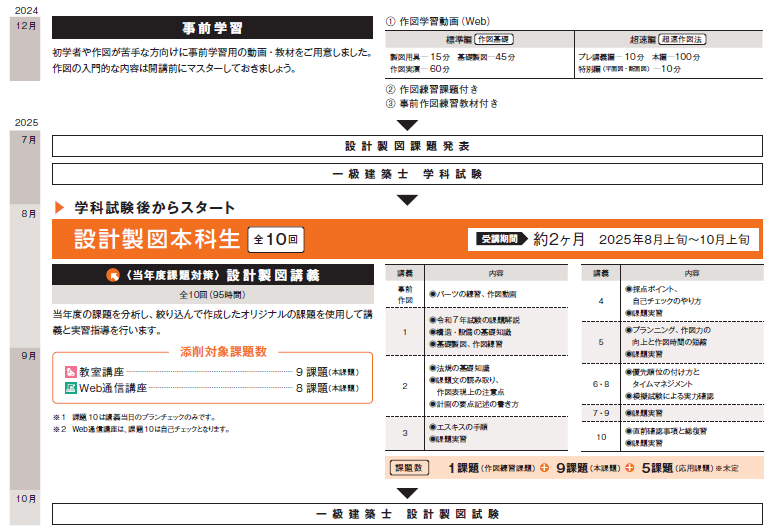Click the 事前学習 black header
This screenshot has height=530, width=777.
coord(212,27)
